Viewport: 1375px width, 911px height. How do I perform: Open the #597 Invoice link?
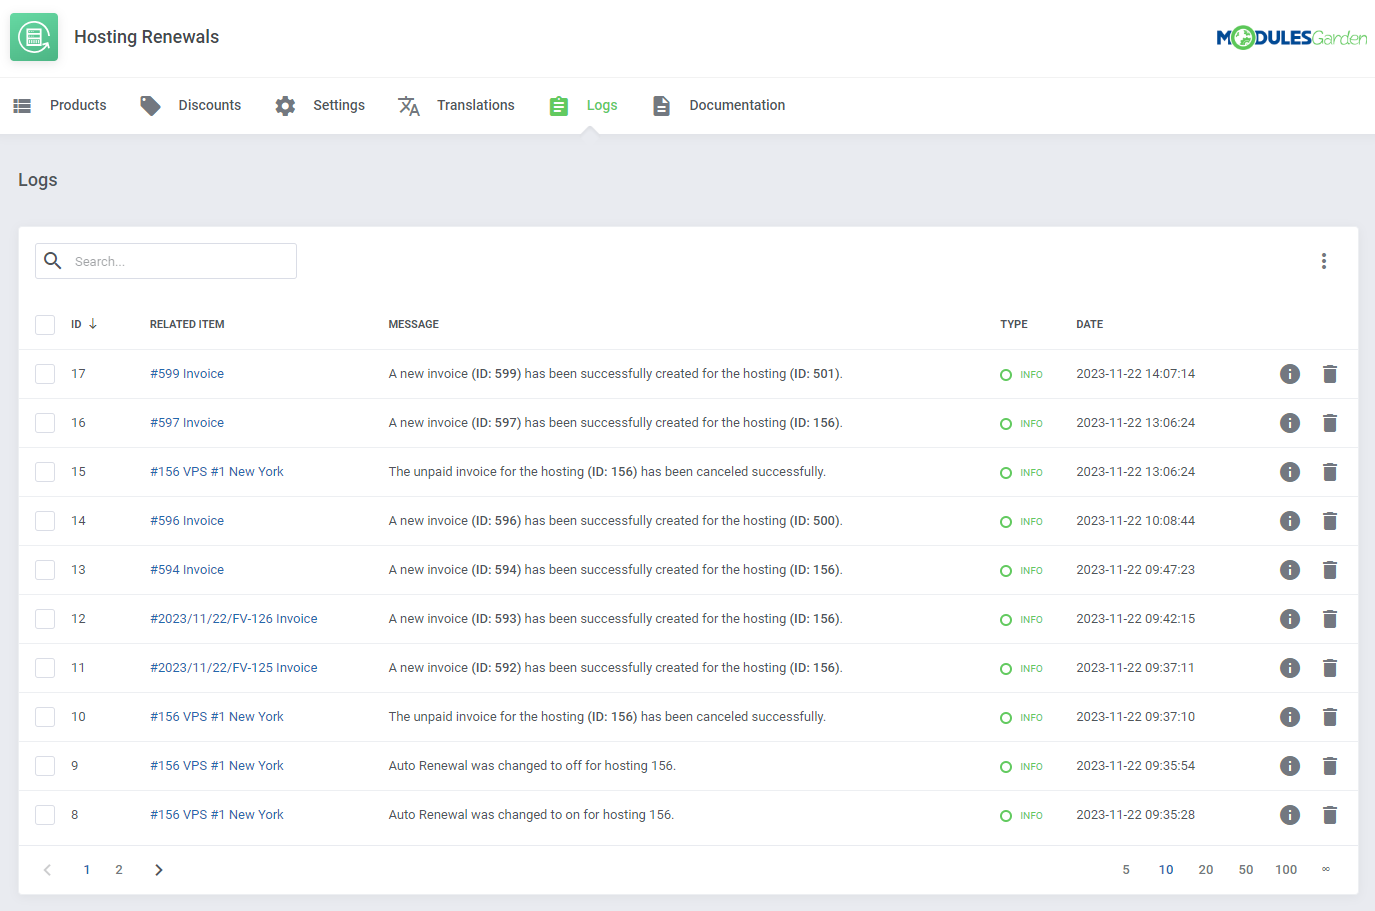[187, 423]
